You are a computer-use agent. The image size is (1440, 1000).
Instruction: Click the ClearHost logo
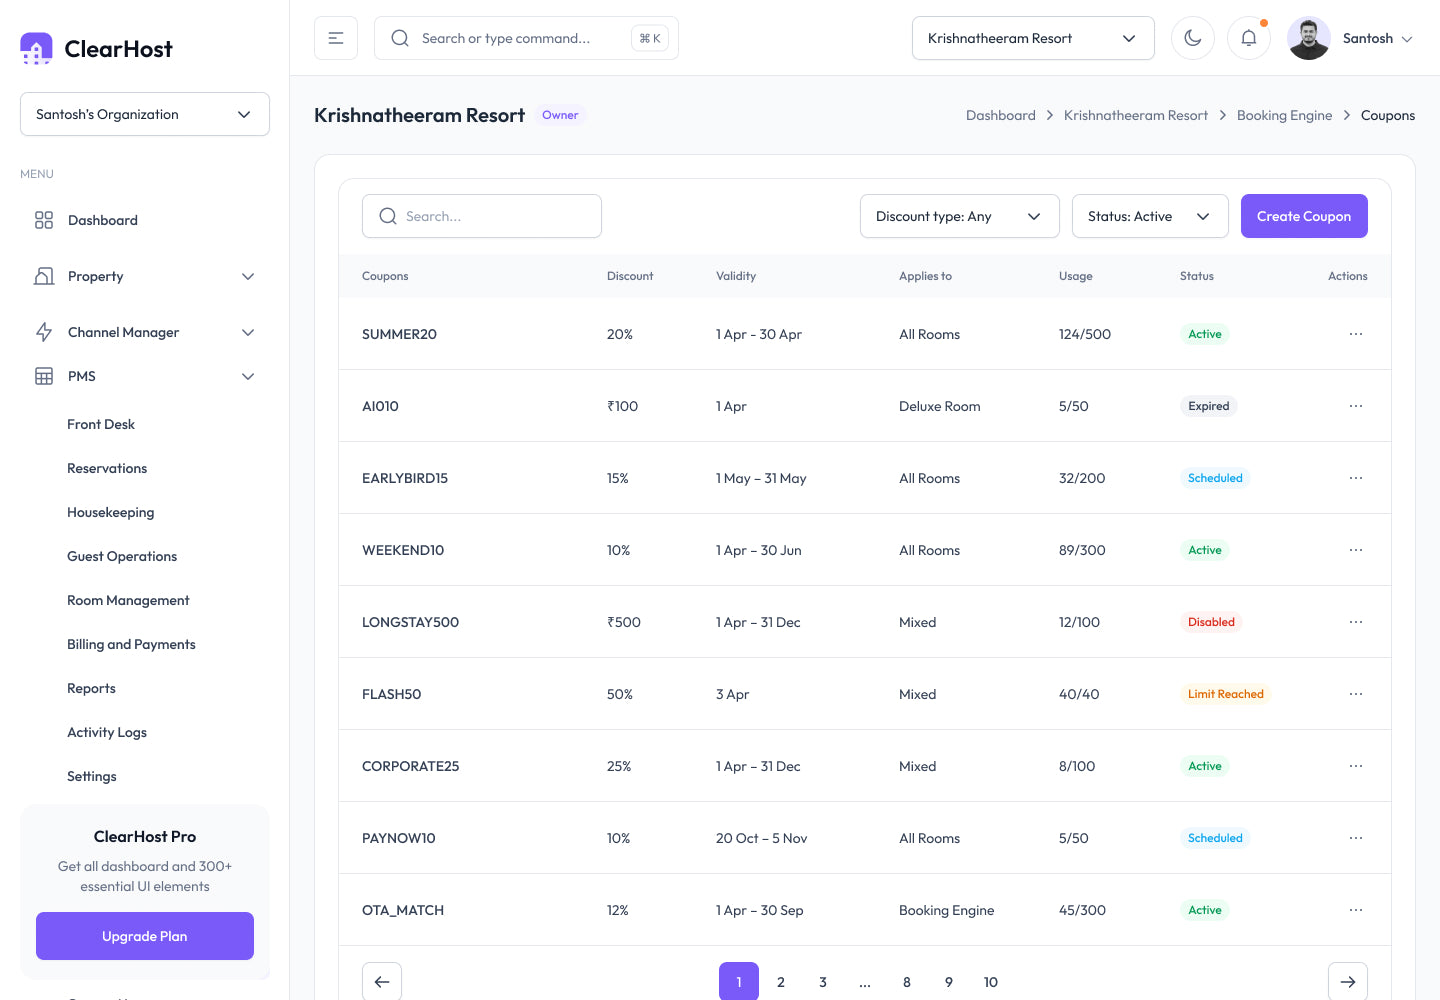click(97, 48)
